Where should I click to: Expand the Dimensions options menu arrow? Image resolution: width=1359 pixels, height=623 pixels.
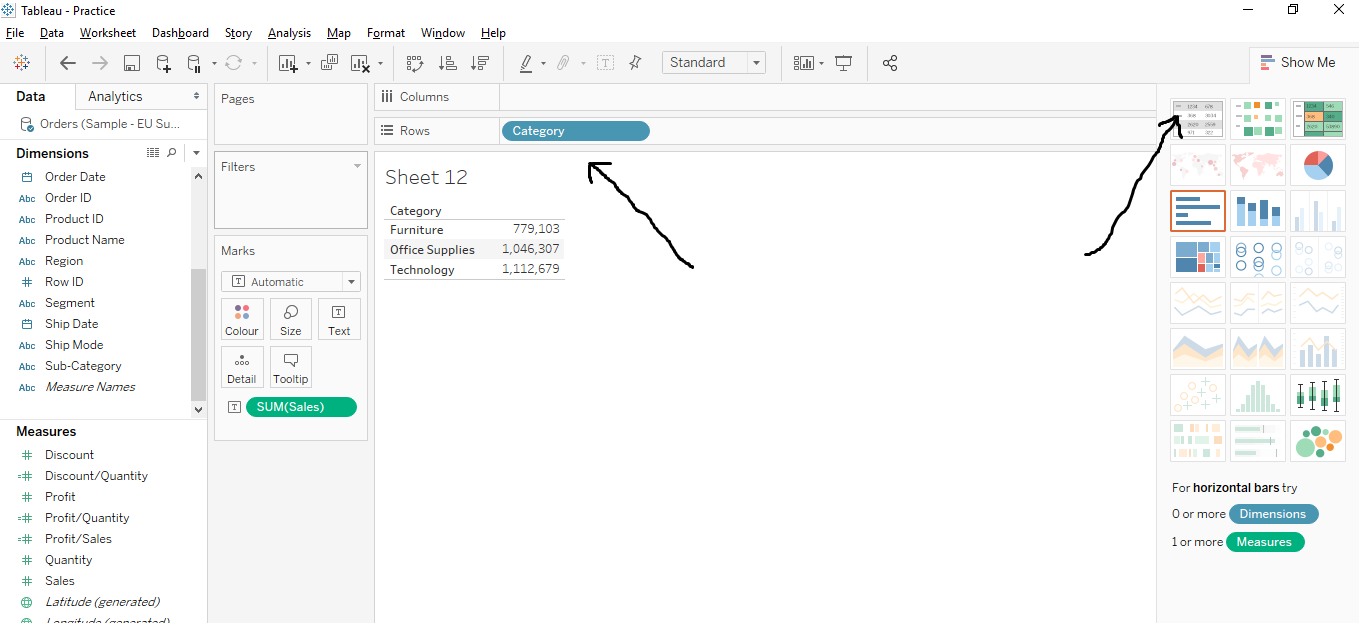pyautogui.click(x=196, y=152)
